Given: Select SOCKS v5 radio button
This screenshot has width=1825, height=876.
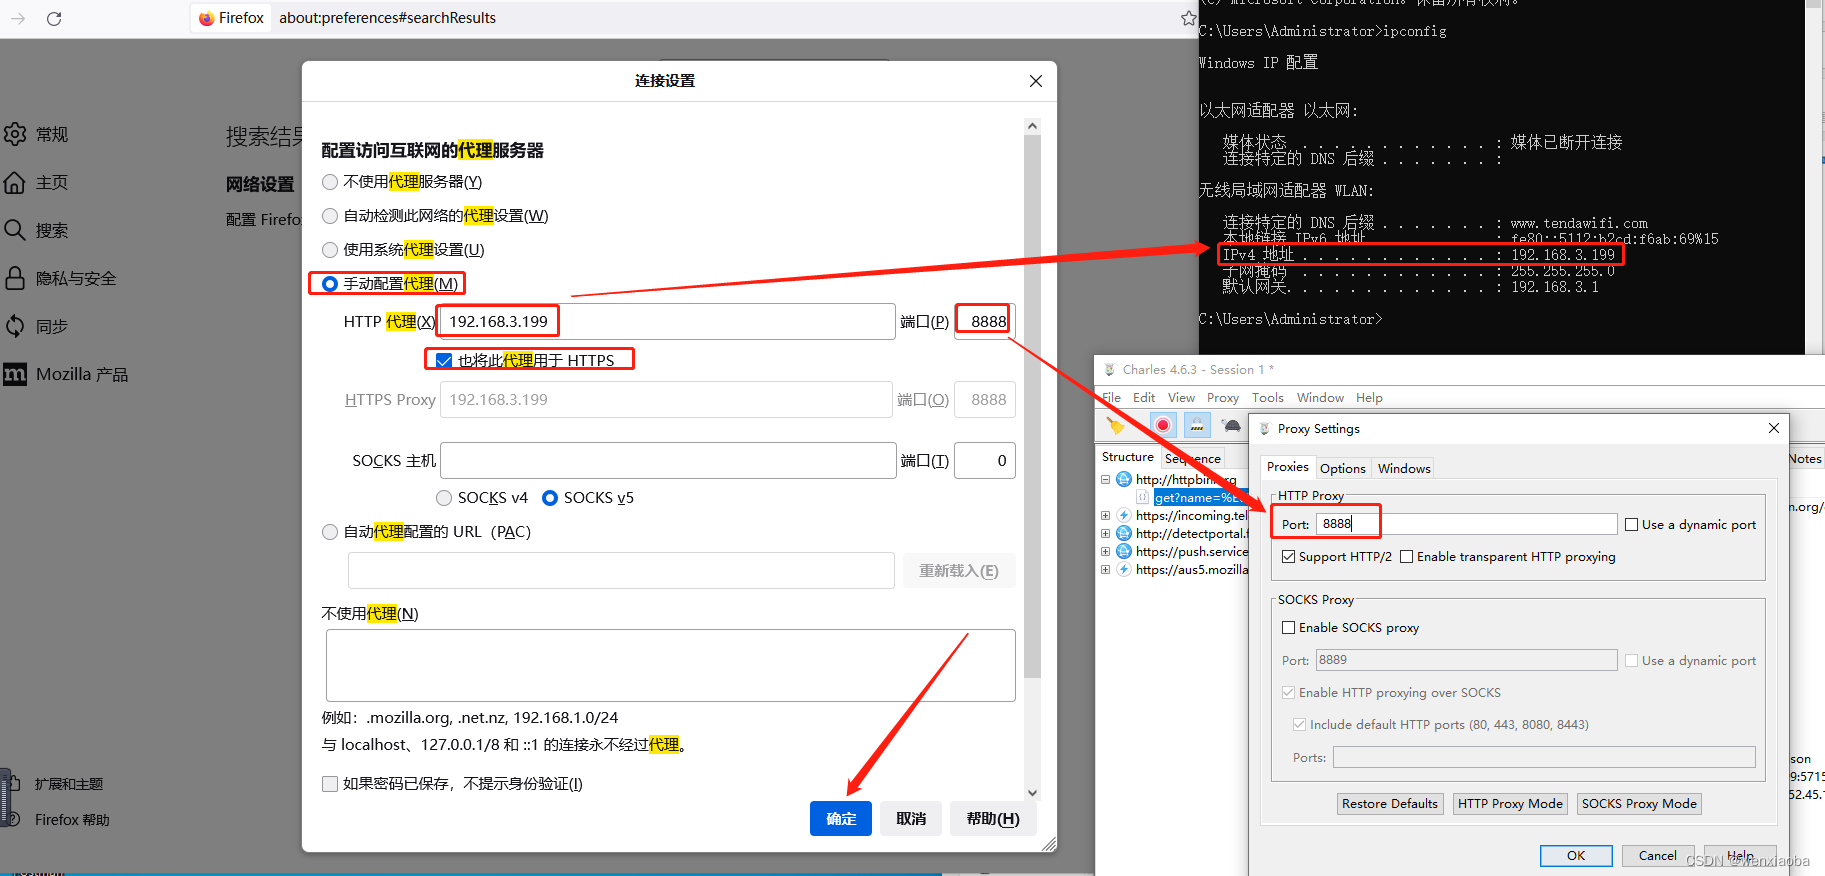Looking at the screenshot, I should click(550, 498).
